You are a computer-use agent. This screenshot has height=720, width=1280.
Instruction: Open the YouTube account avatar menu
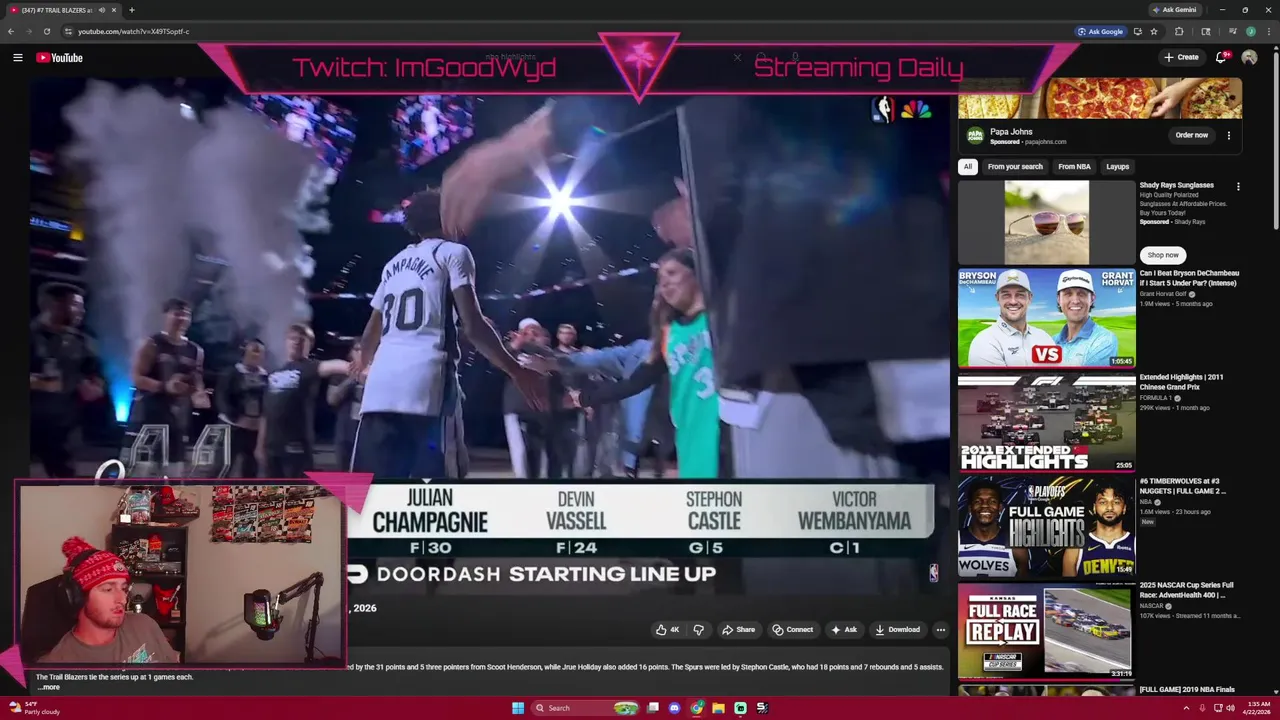tap(1249, 58)
